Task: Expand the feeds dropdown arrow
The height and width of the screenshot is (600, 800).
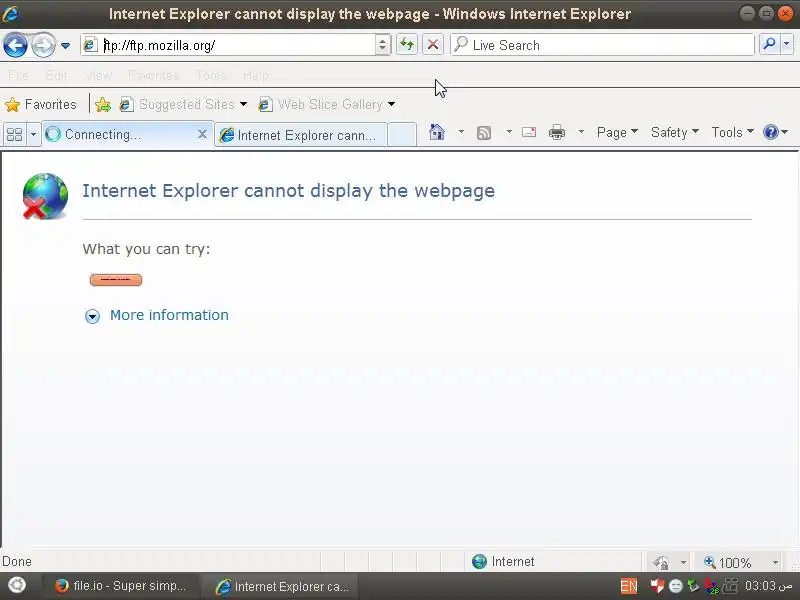Action: [x=509, y=132]
